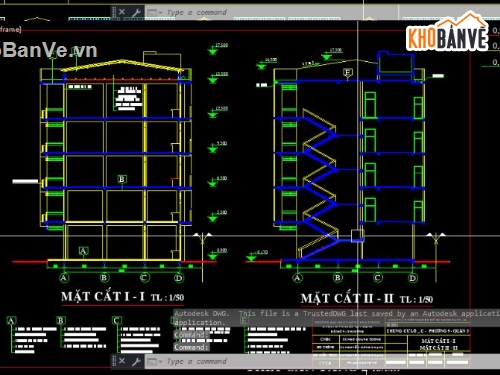Open Customize wrench on lower command line
Image resolution: width=500 pixels, height=375 pixels.
click(136, 362)
